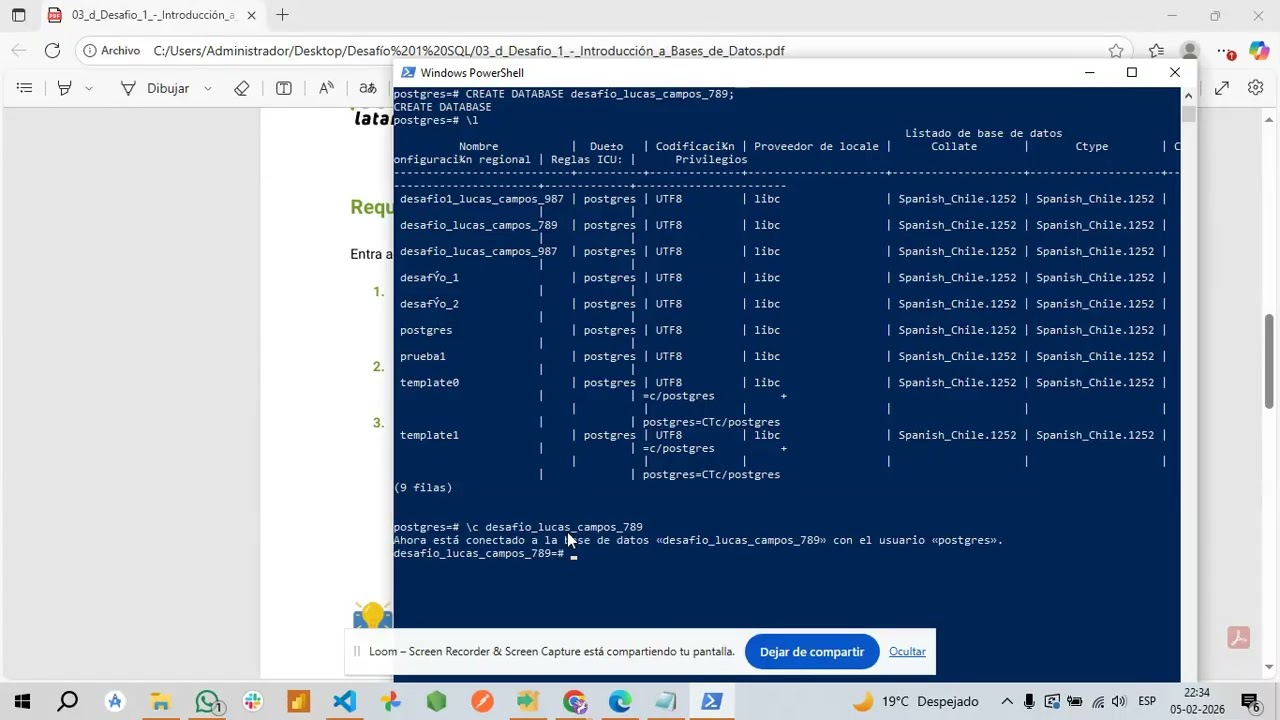Open the green hexagon app in taskbar

coord(436,702)
